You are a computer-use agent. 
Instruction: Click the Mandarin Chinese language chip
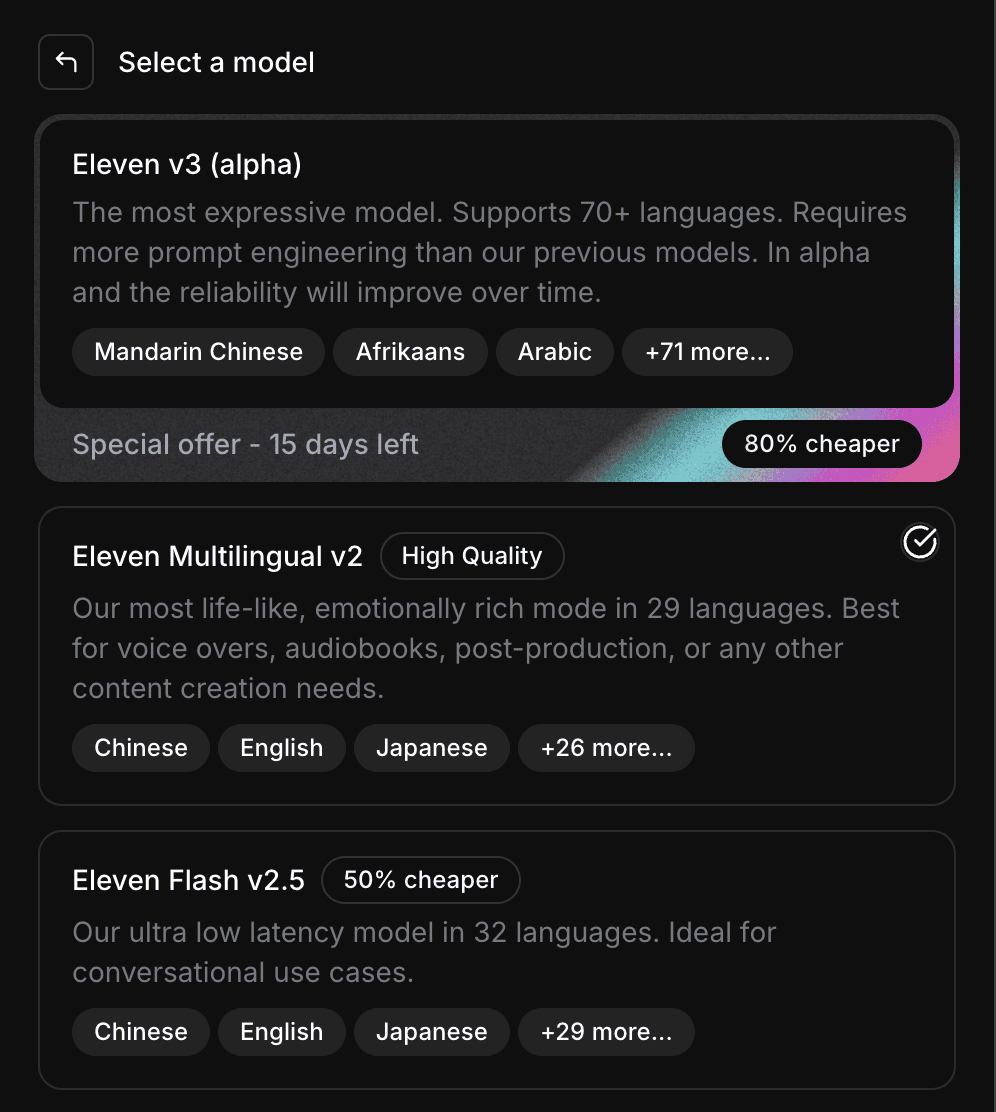coord(197,351)
